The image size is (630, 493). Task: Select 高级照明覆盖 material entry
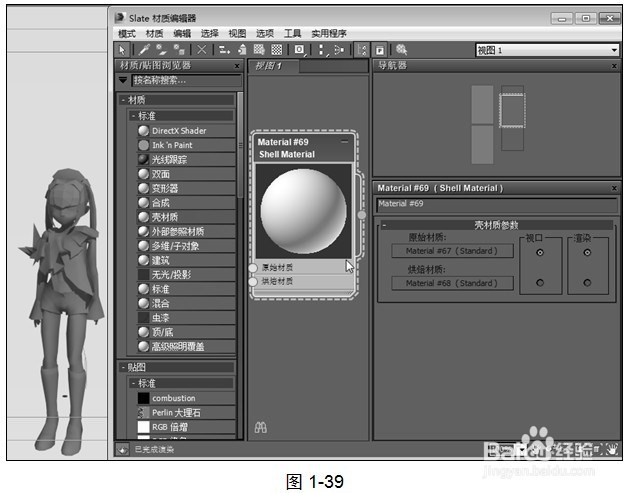point(186,346)
